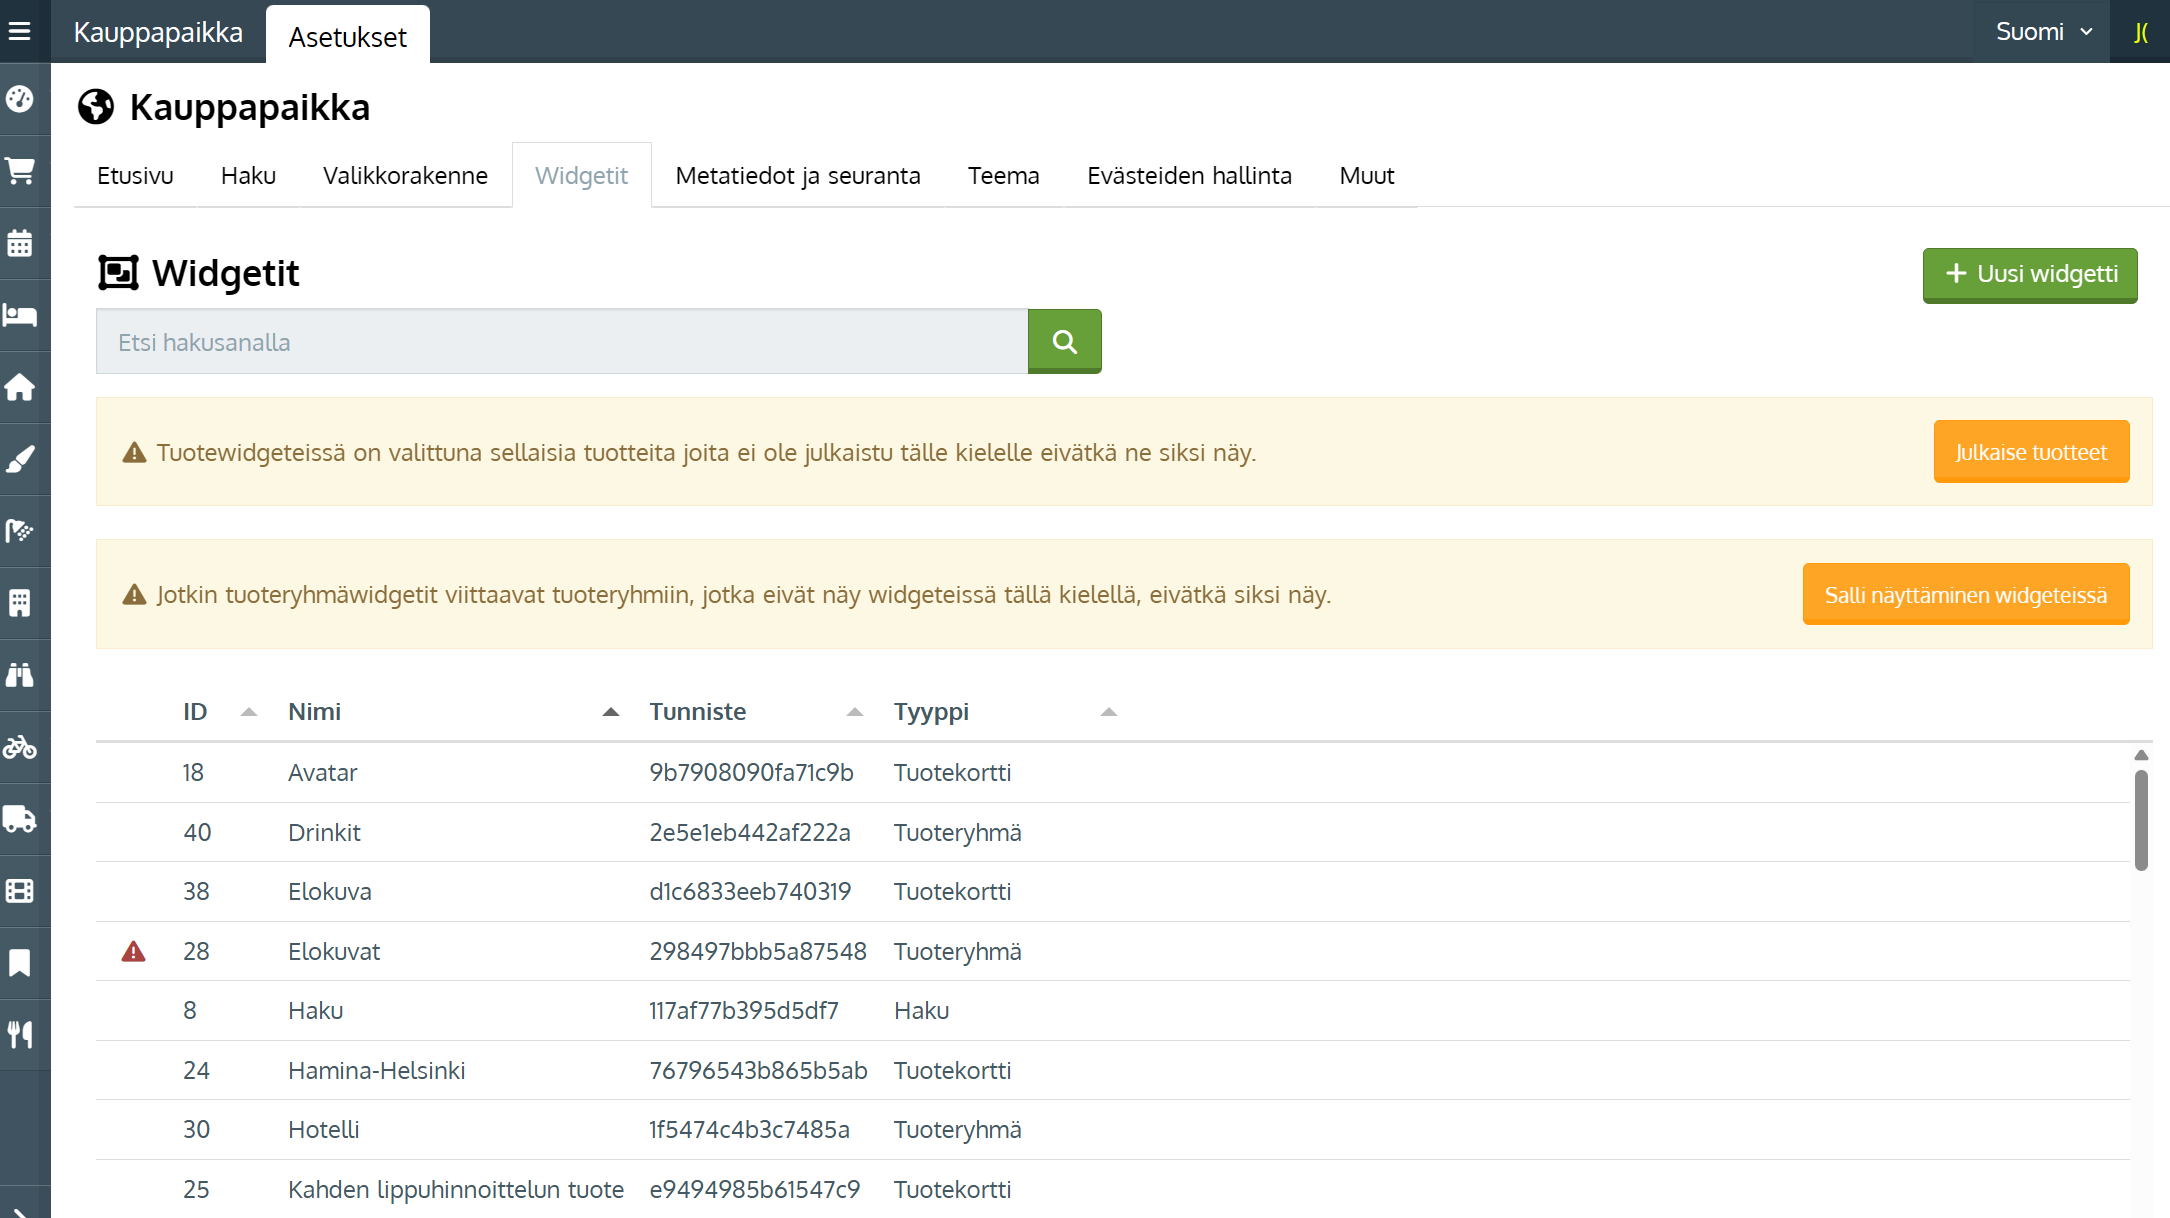The width and height of the screenshot is (2170, 1218).
Task: Click the Tunniste column header
Action: [x=698, y=711]
